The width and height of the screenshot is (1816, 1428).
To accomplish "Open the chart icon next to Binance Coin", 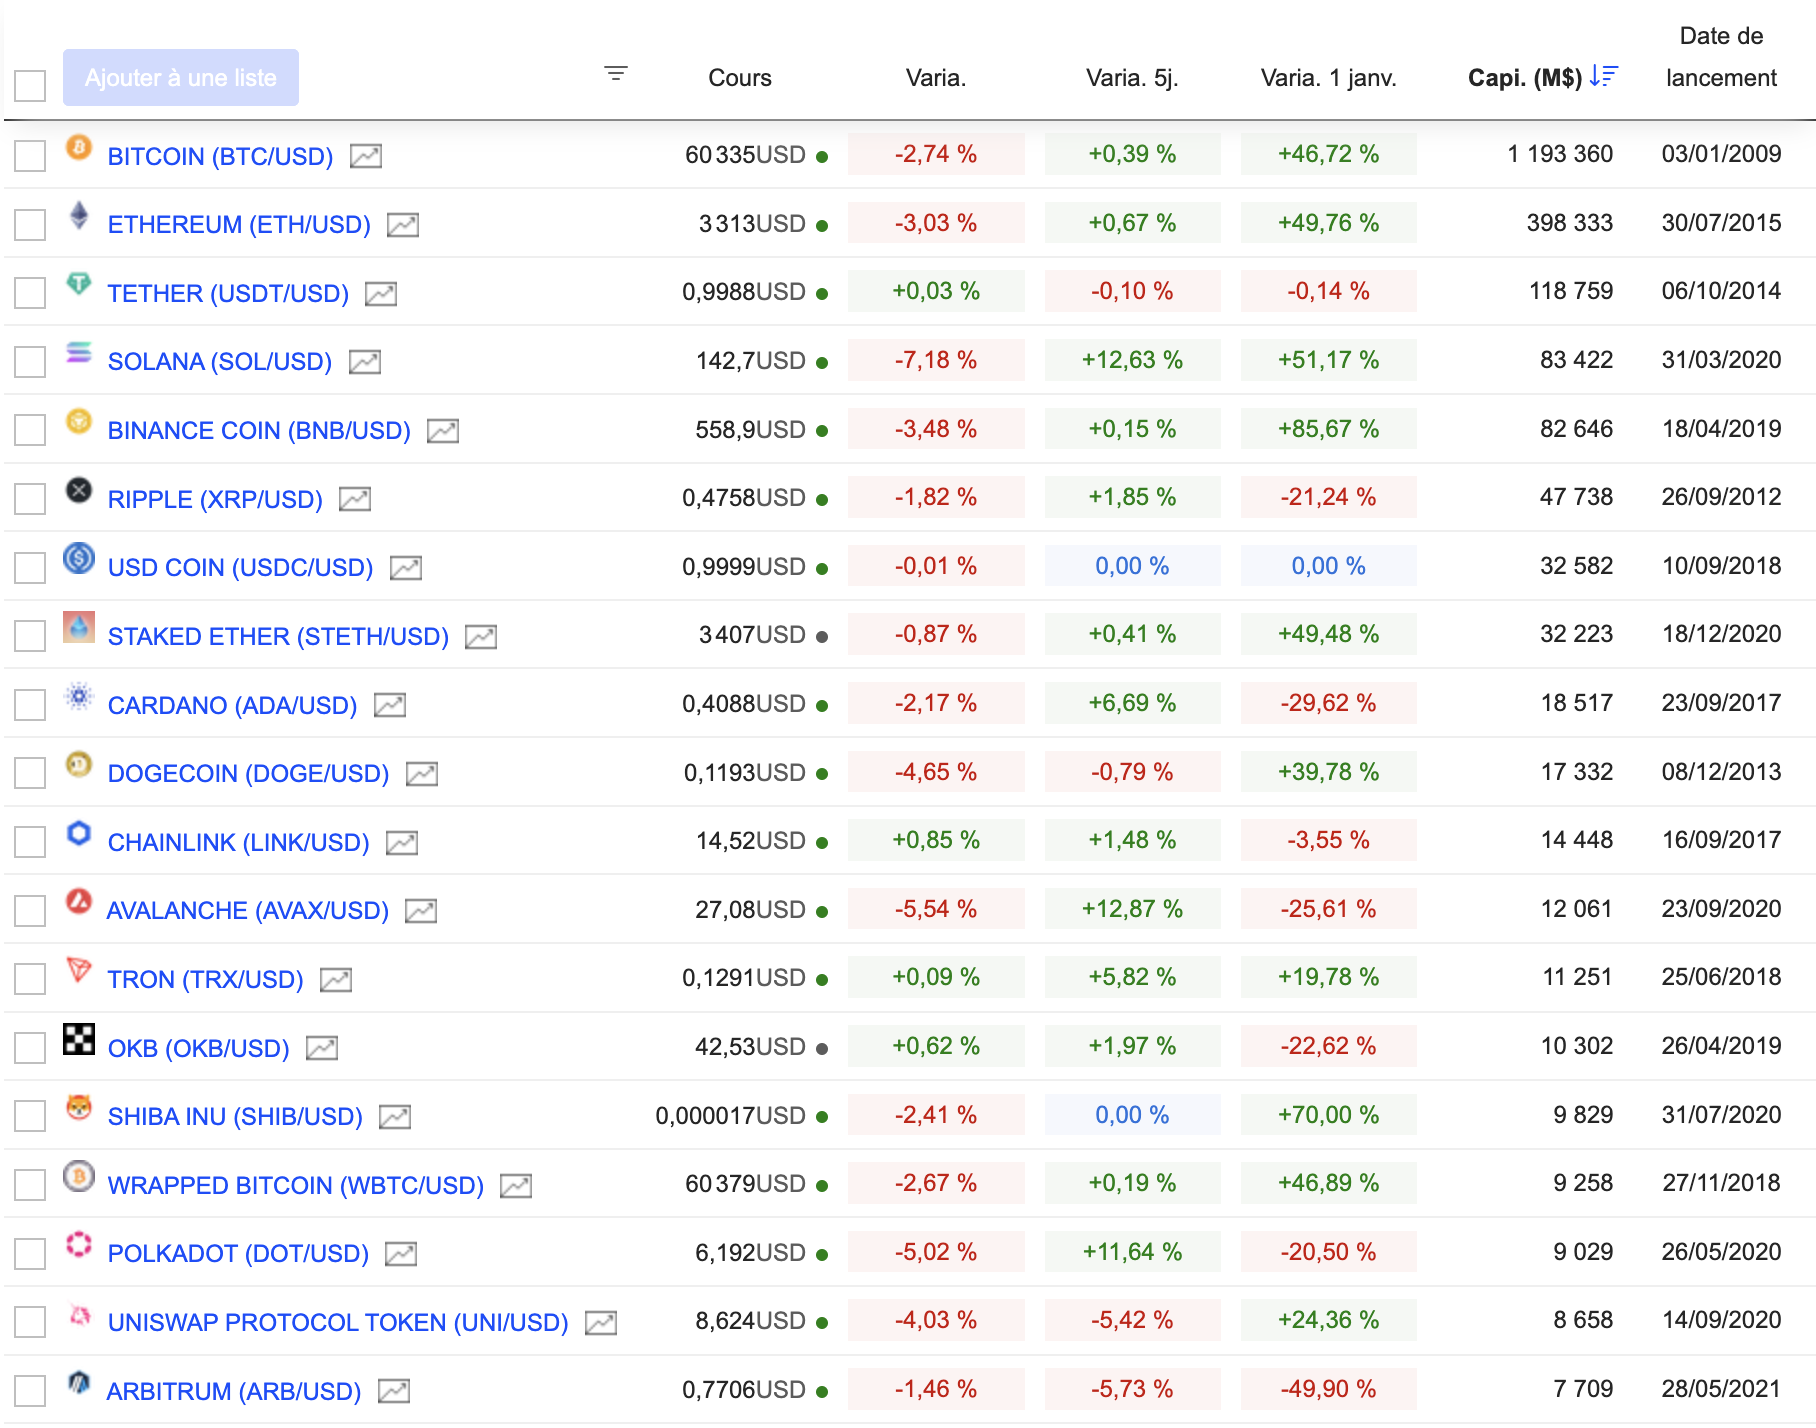I will (443, 431).
